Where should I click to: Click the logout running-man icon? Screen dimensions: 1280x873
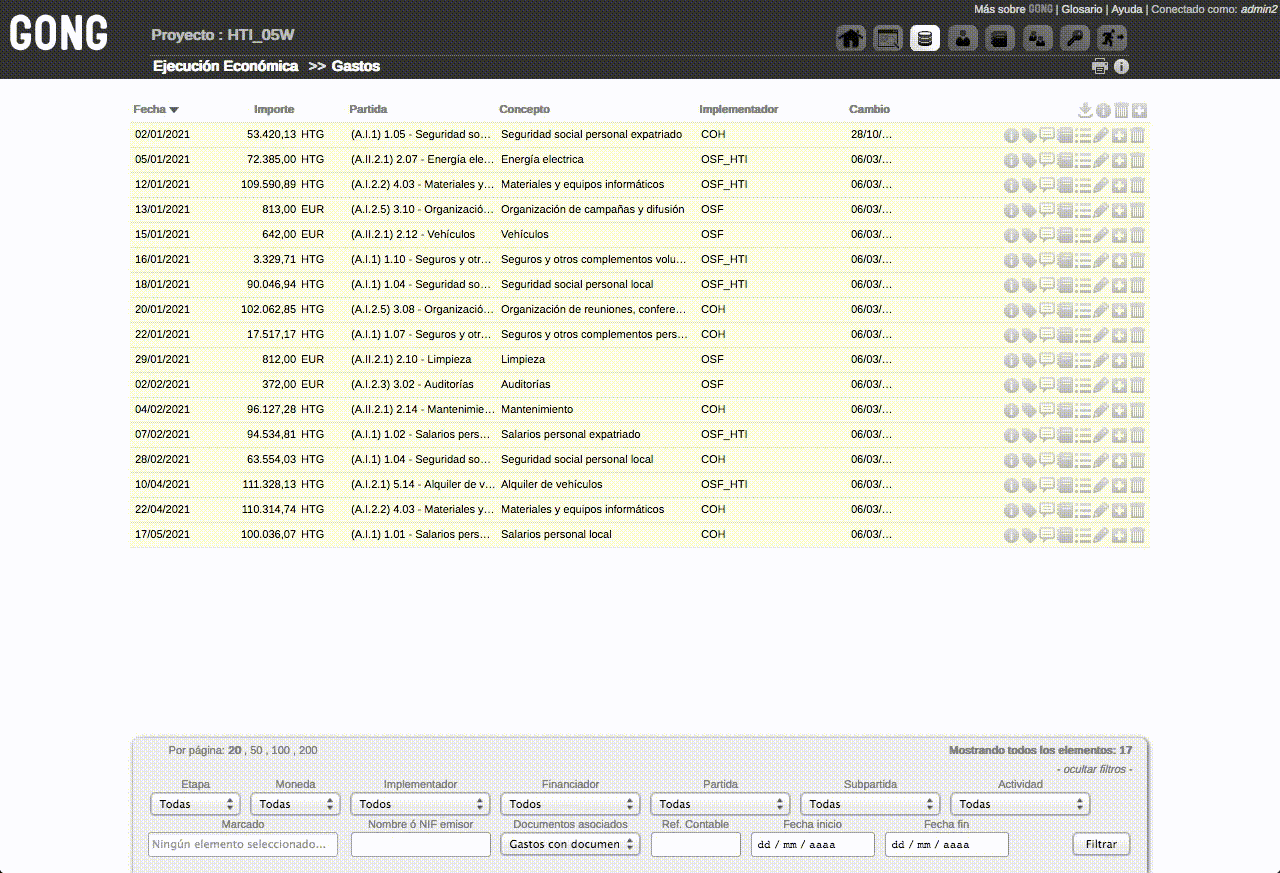1111,39
